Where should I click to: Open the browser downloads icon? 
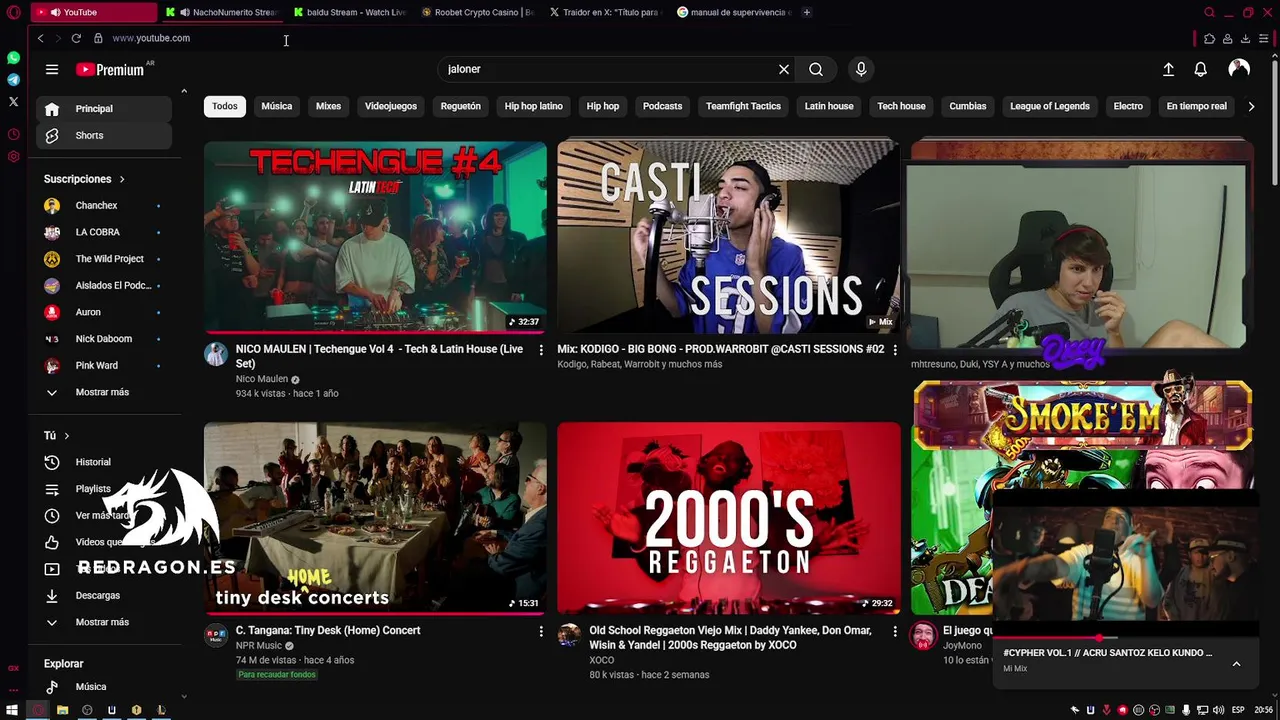[x=1245, y=39]
